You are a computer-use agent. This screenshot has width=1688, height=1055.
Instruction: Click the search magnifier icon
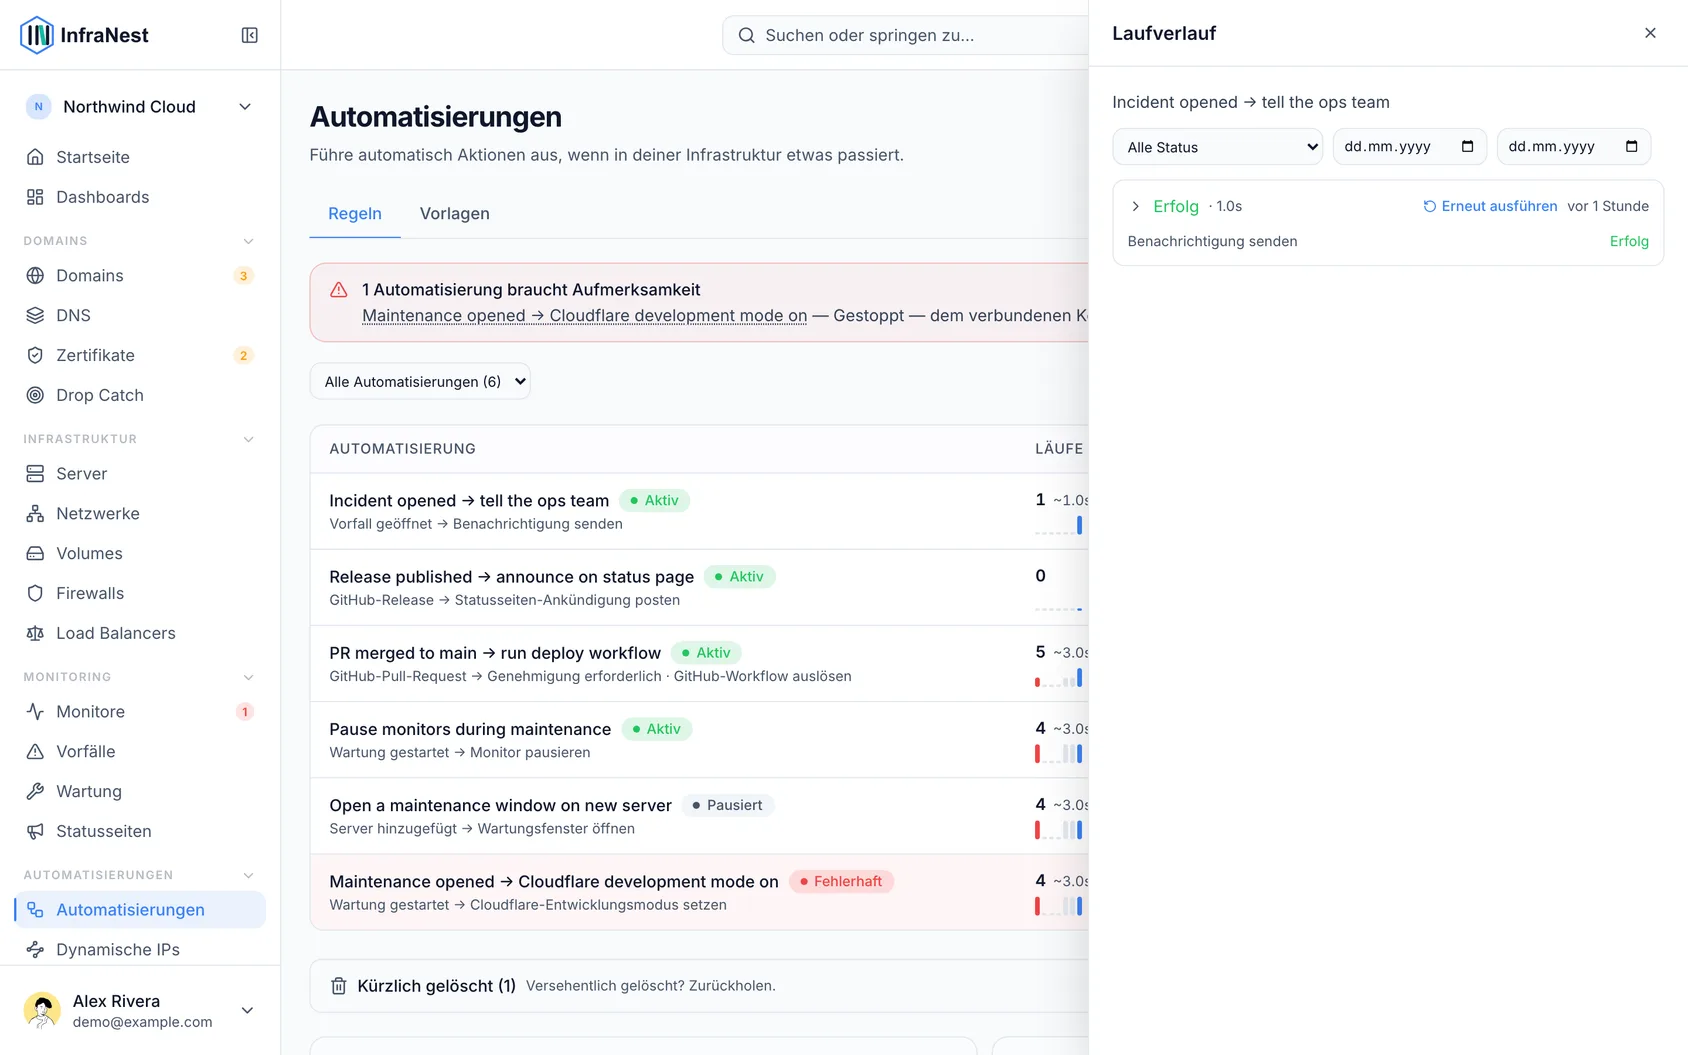(x=746, y=35)
